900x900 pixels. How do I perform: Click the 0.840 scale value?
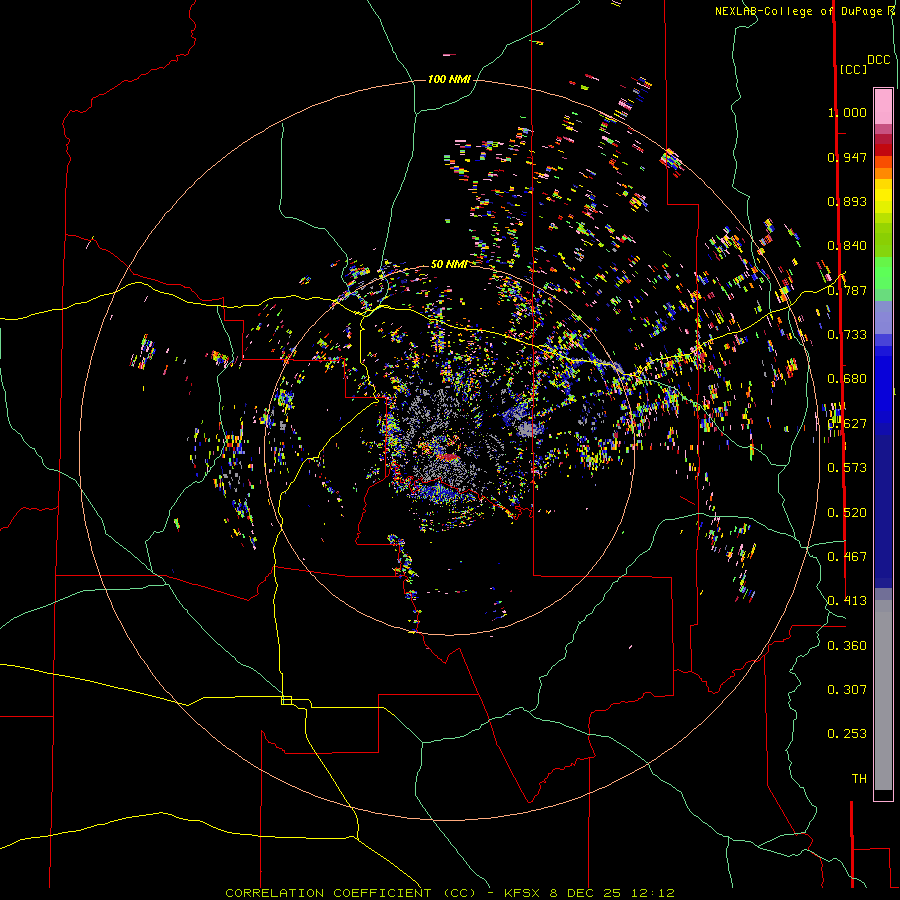pos(847,246)
